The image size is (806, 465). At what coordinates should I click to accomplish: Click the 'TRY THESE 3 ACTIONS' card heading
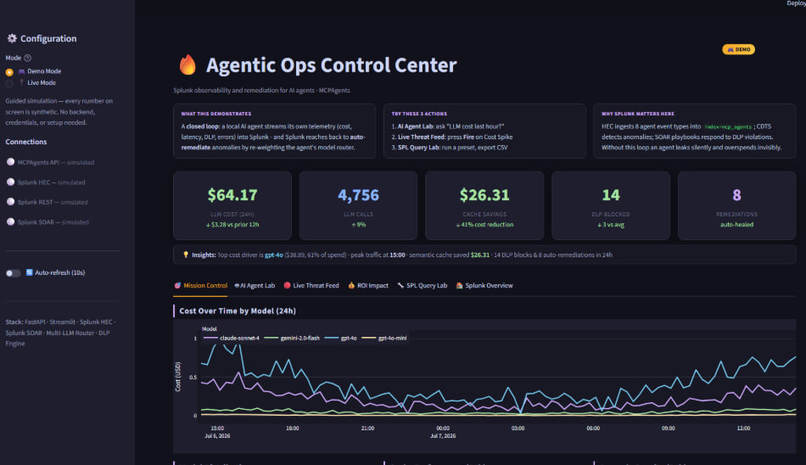click(x=419, y=114)
